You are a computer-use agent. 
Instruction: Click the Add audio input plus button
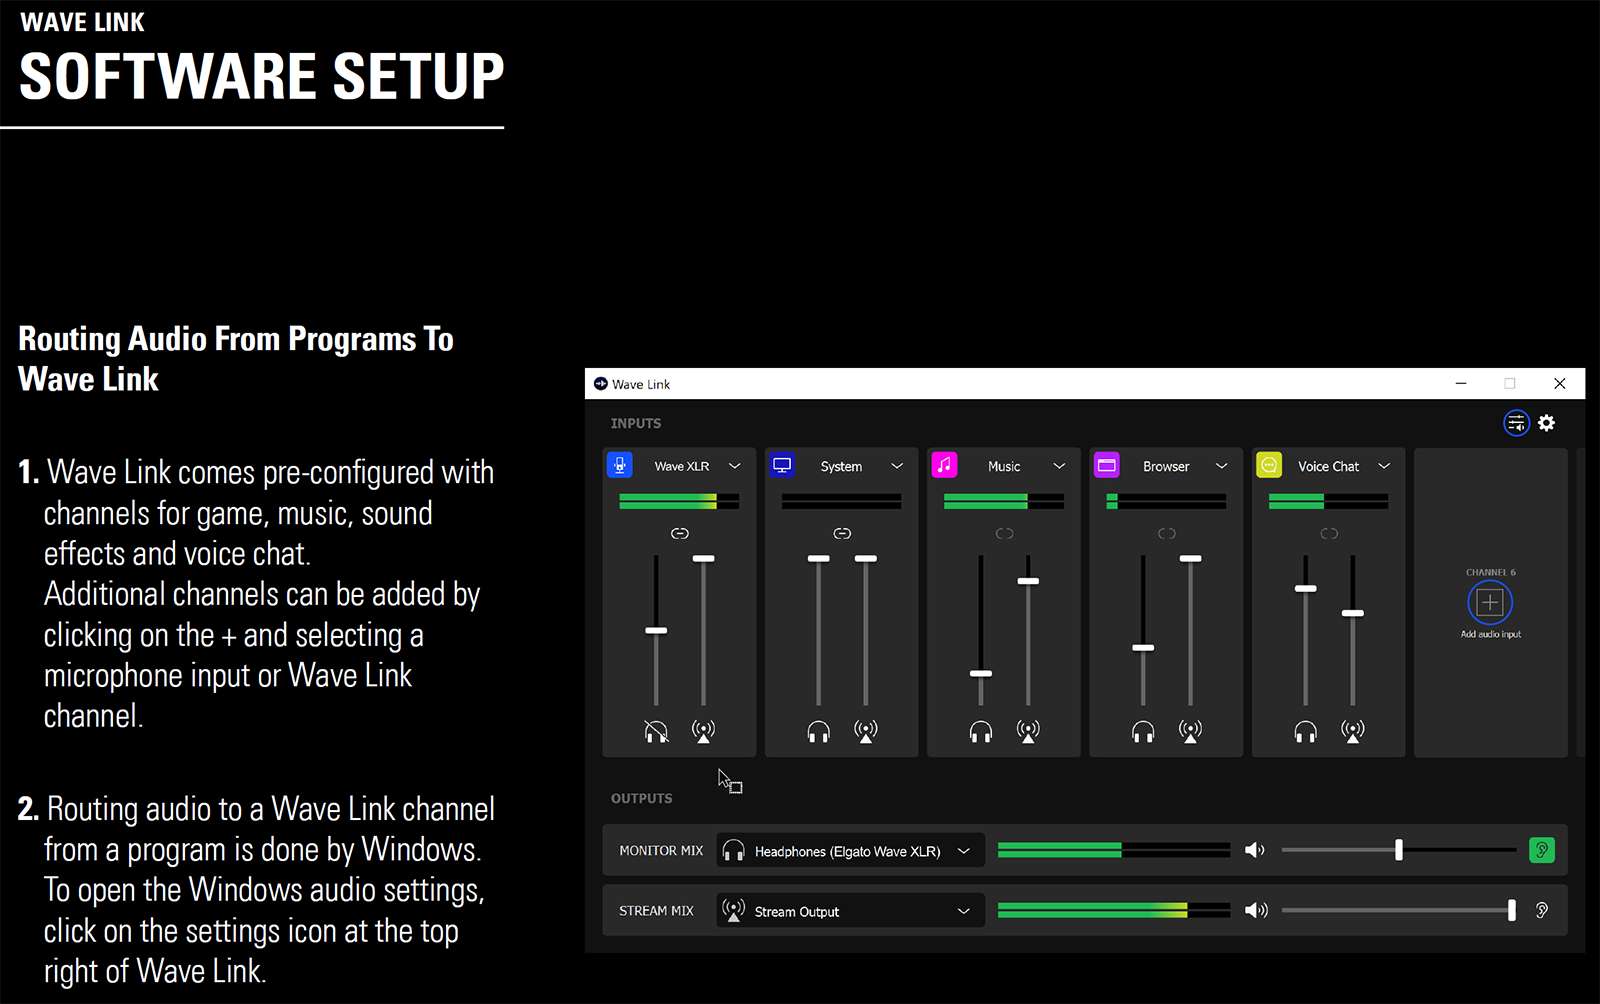1490,602
